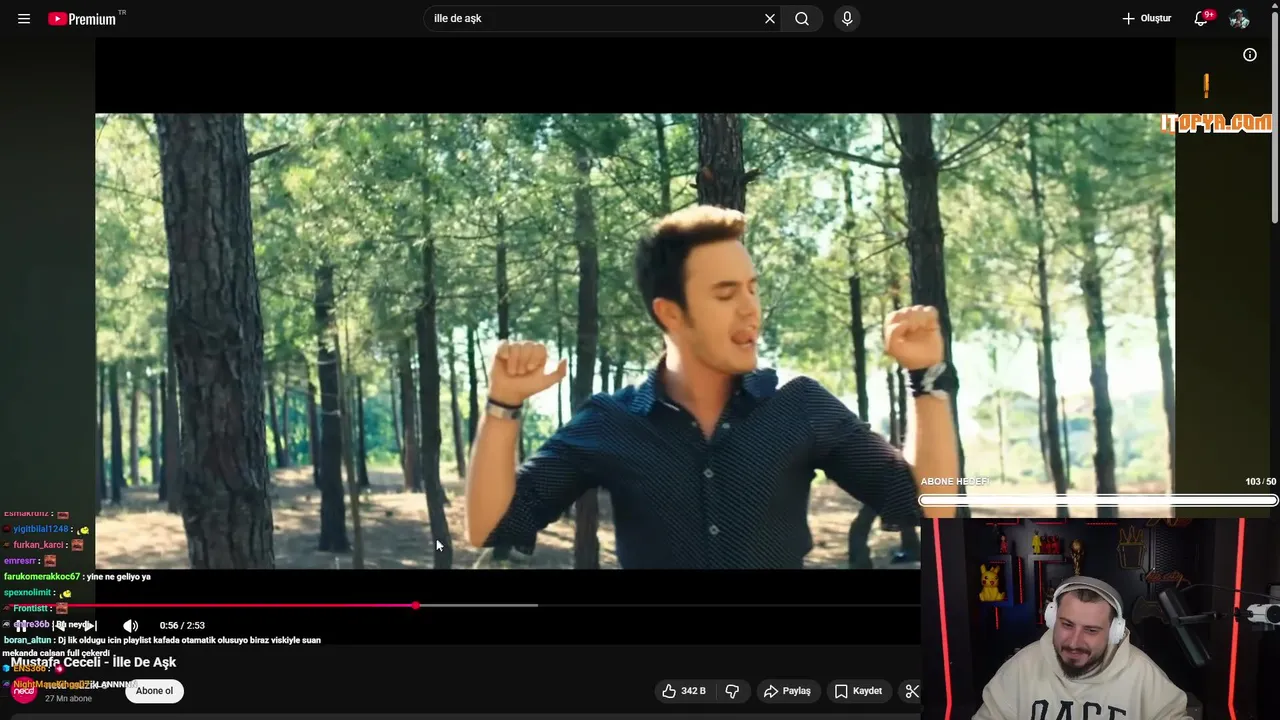Open the clip scissors button
The height and width of the screenshot is (720, 1280).
point(911,691)
